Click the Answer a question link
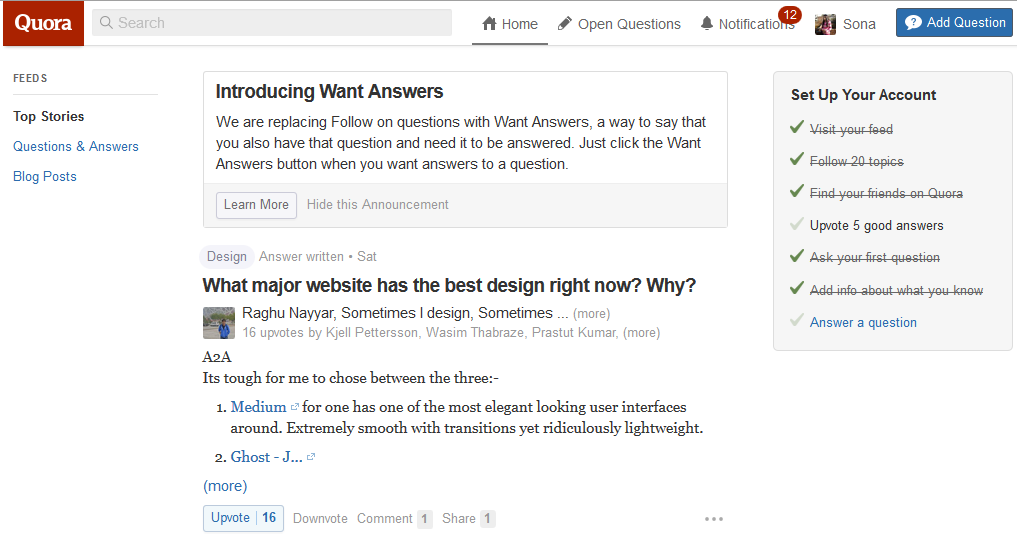Image resolution: width=1017 pixels, height=543 pixels. click(863, 322)
